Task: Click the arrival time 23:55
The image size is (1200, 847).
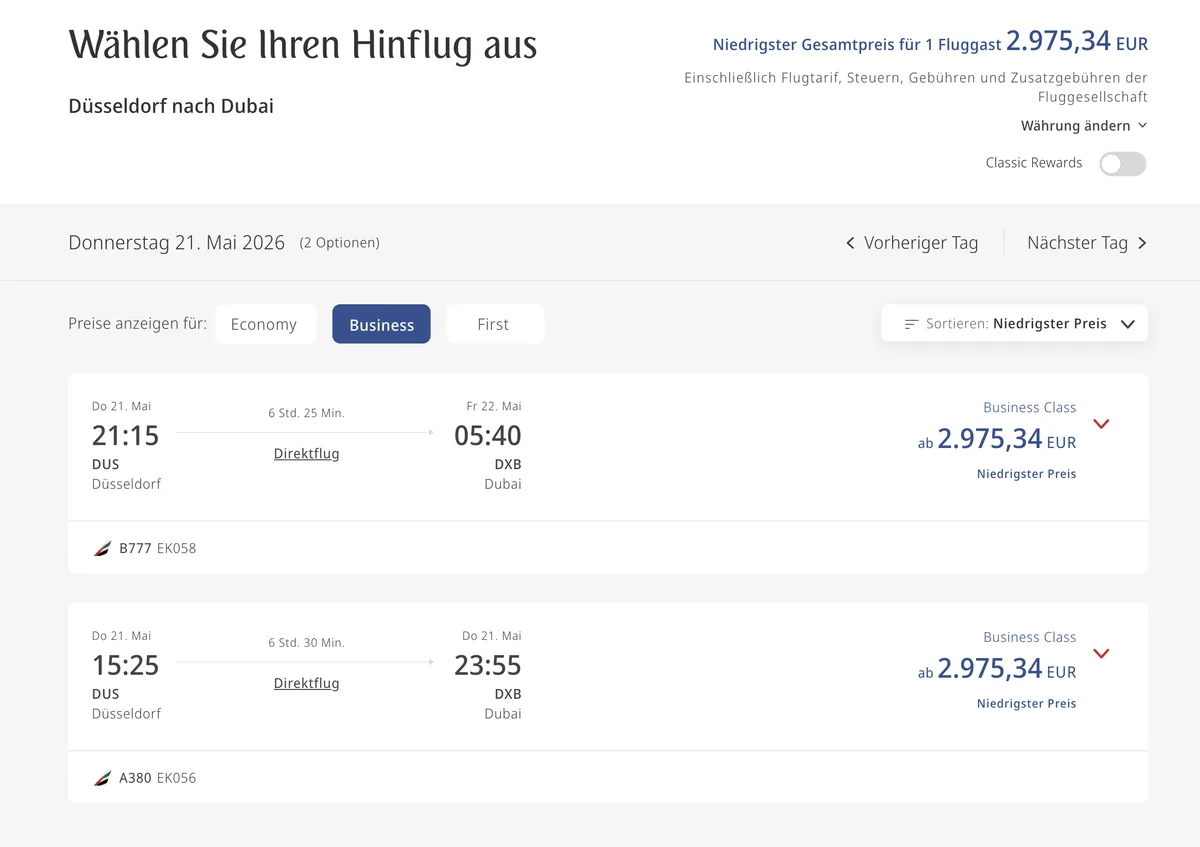Action: tap(488, 666)
